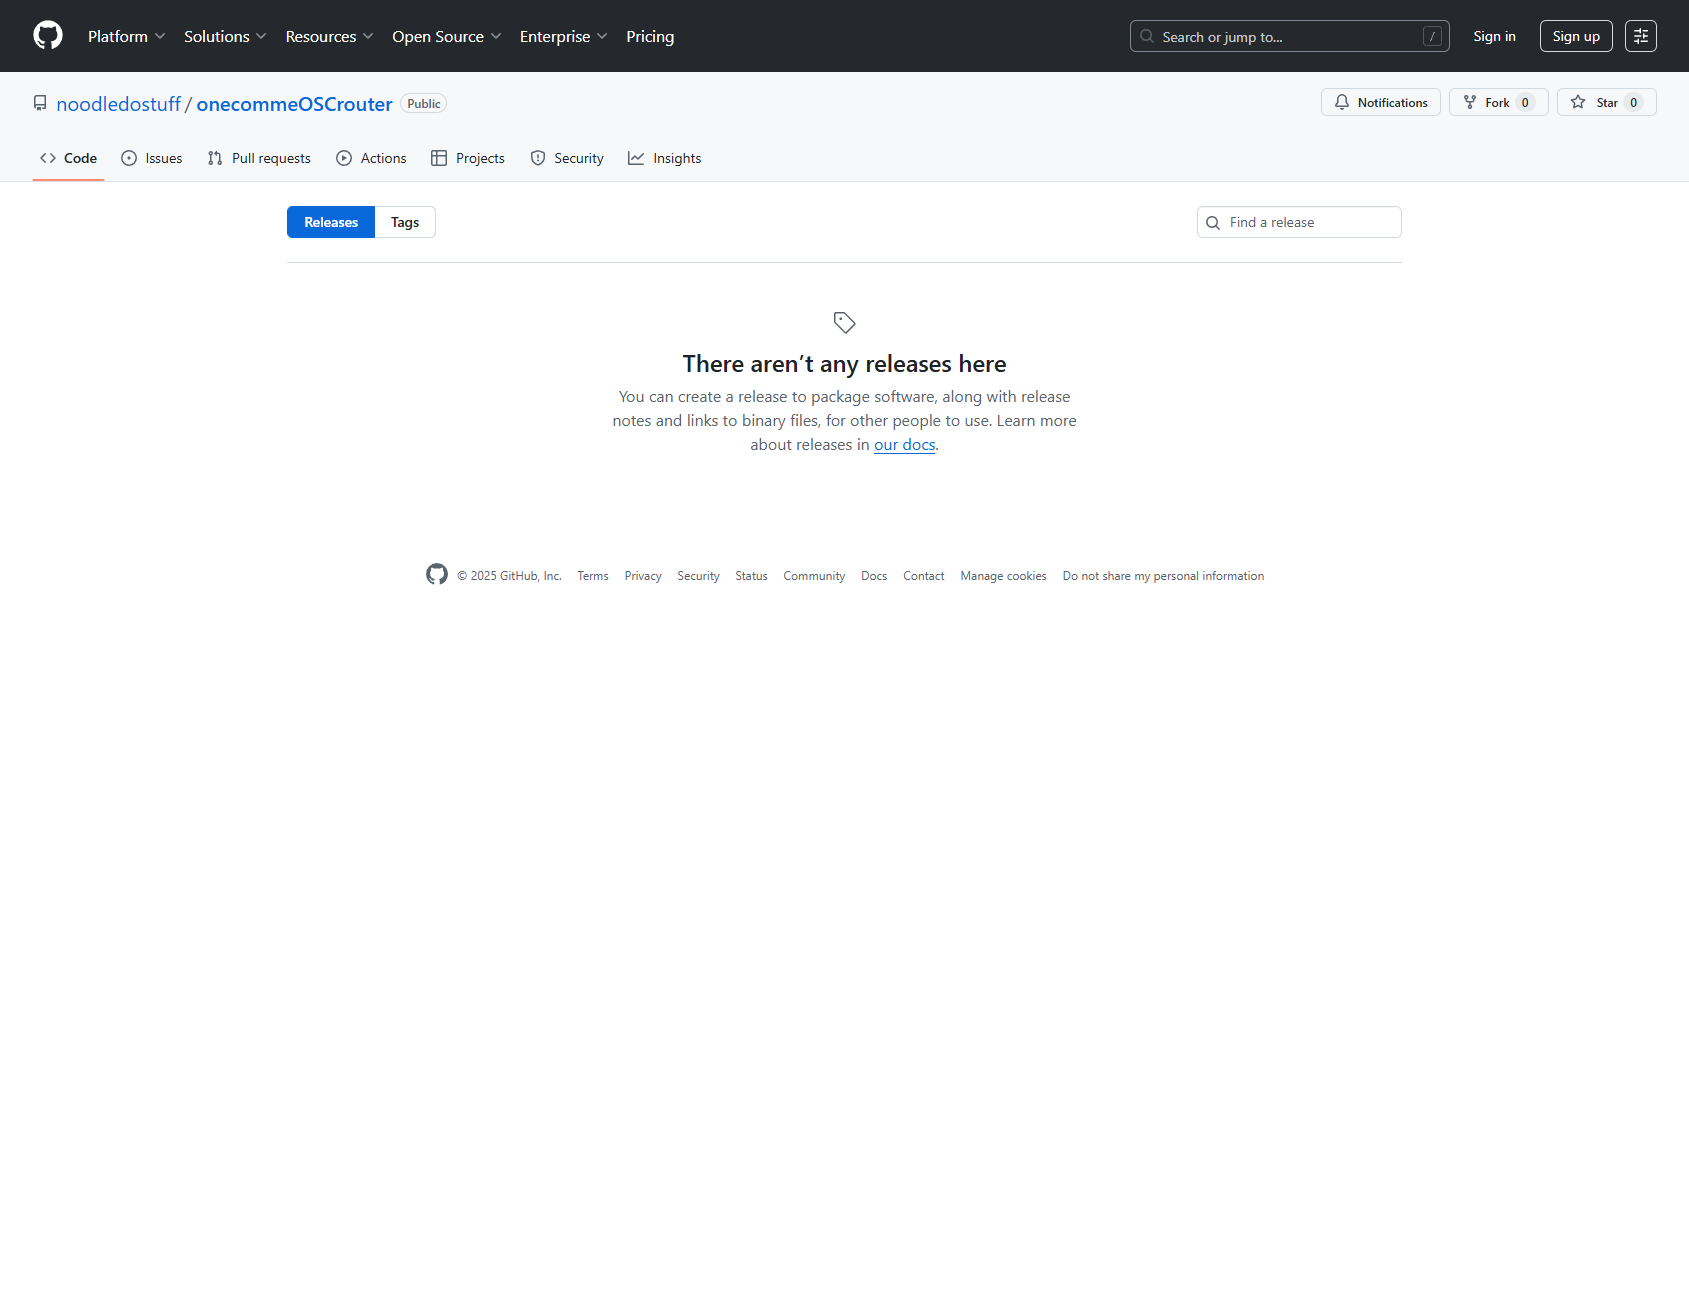1689x1295 pixels.
Task: Open footer Status link
Action: coord(751,576)
